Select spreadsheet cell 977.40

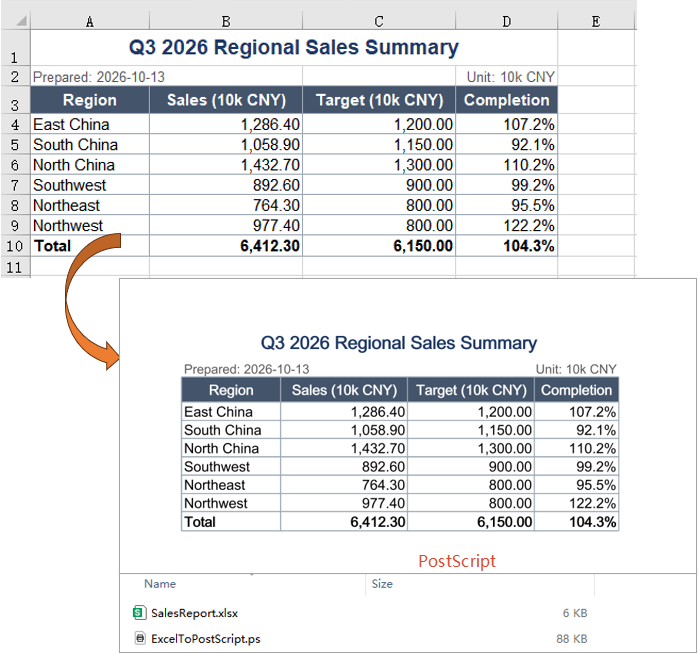(x=226, y=225)
